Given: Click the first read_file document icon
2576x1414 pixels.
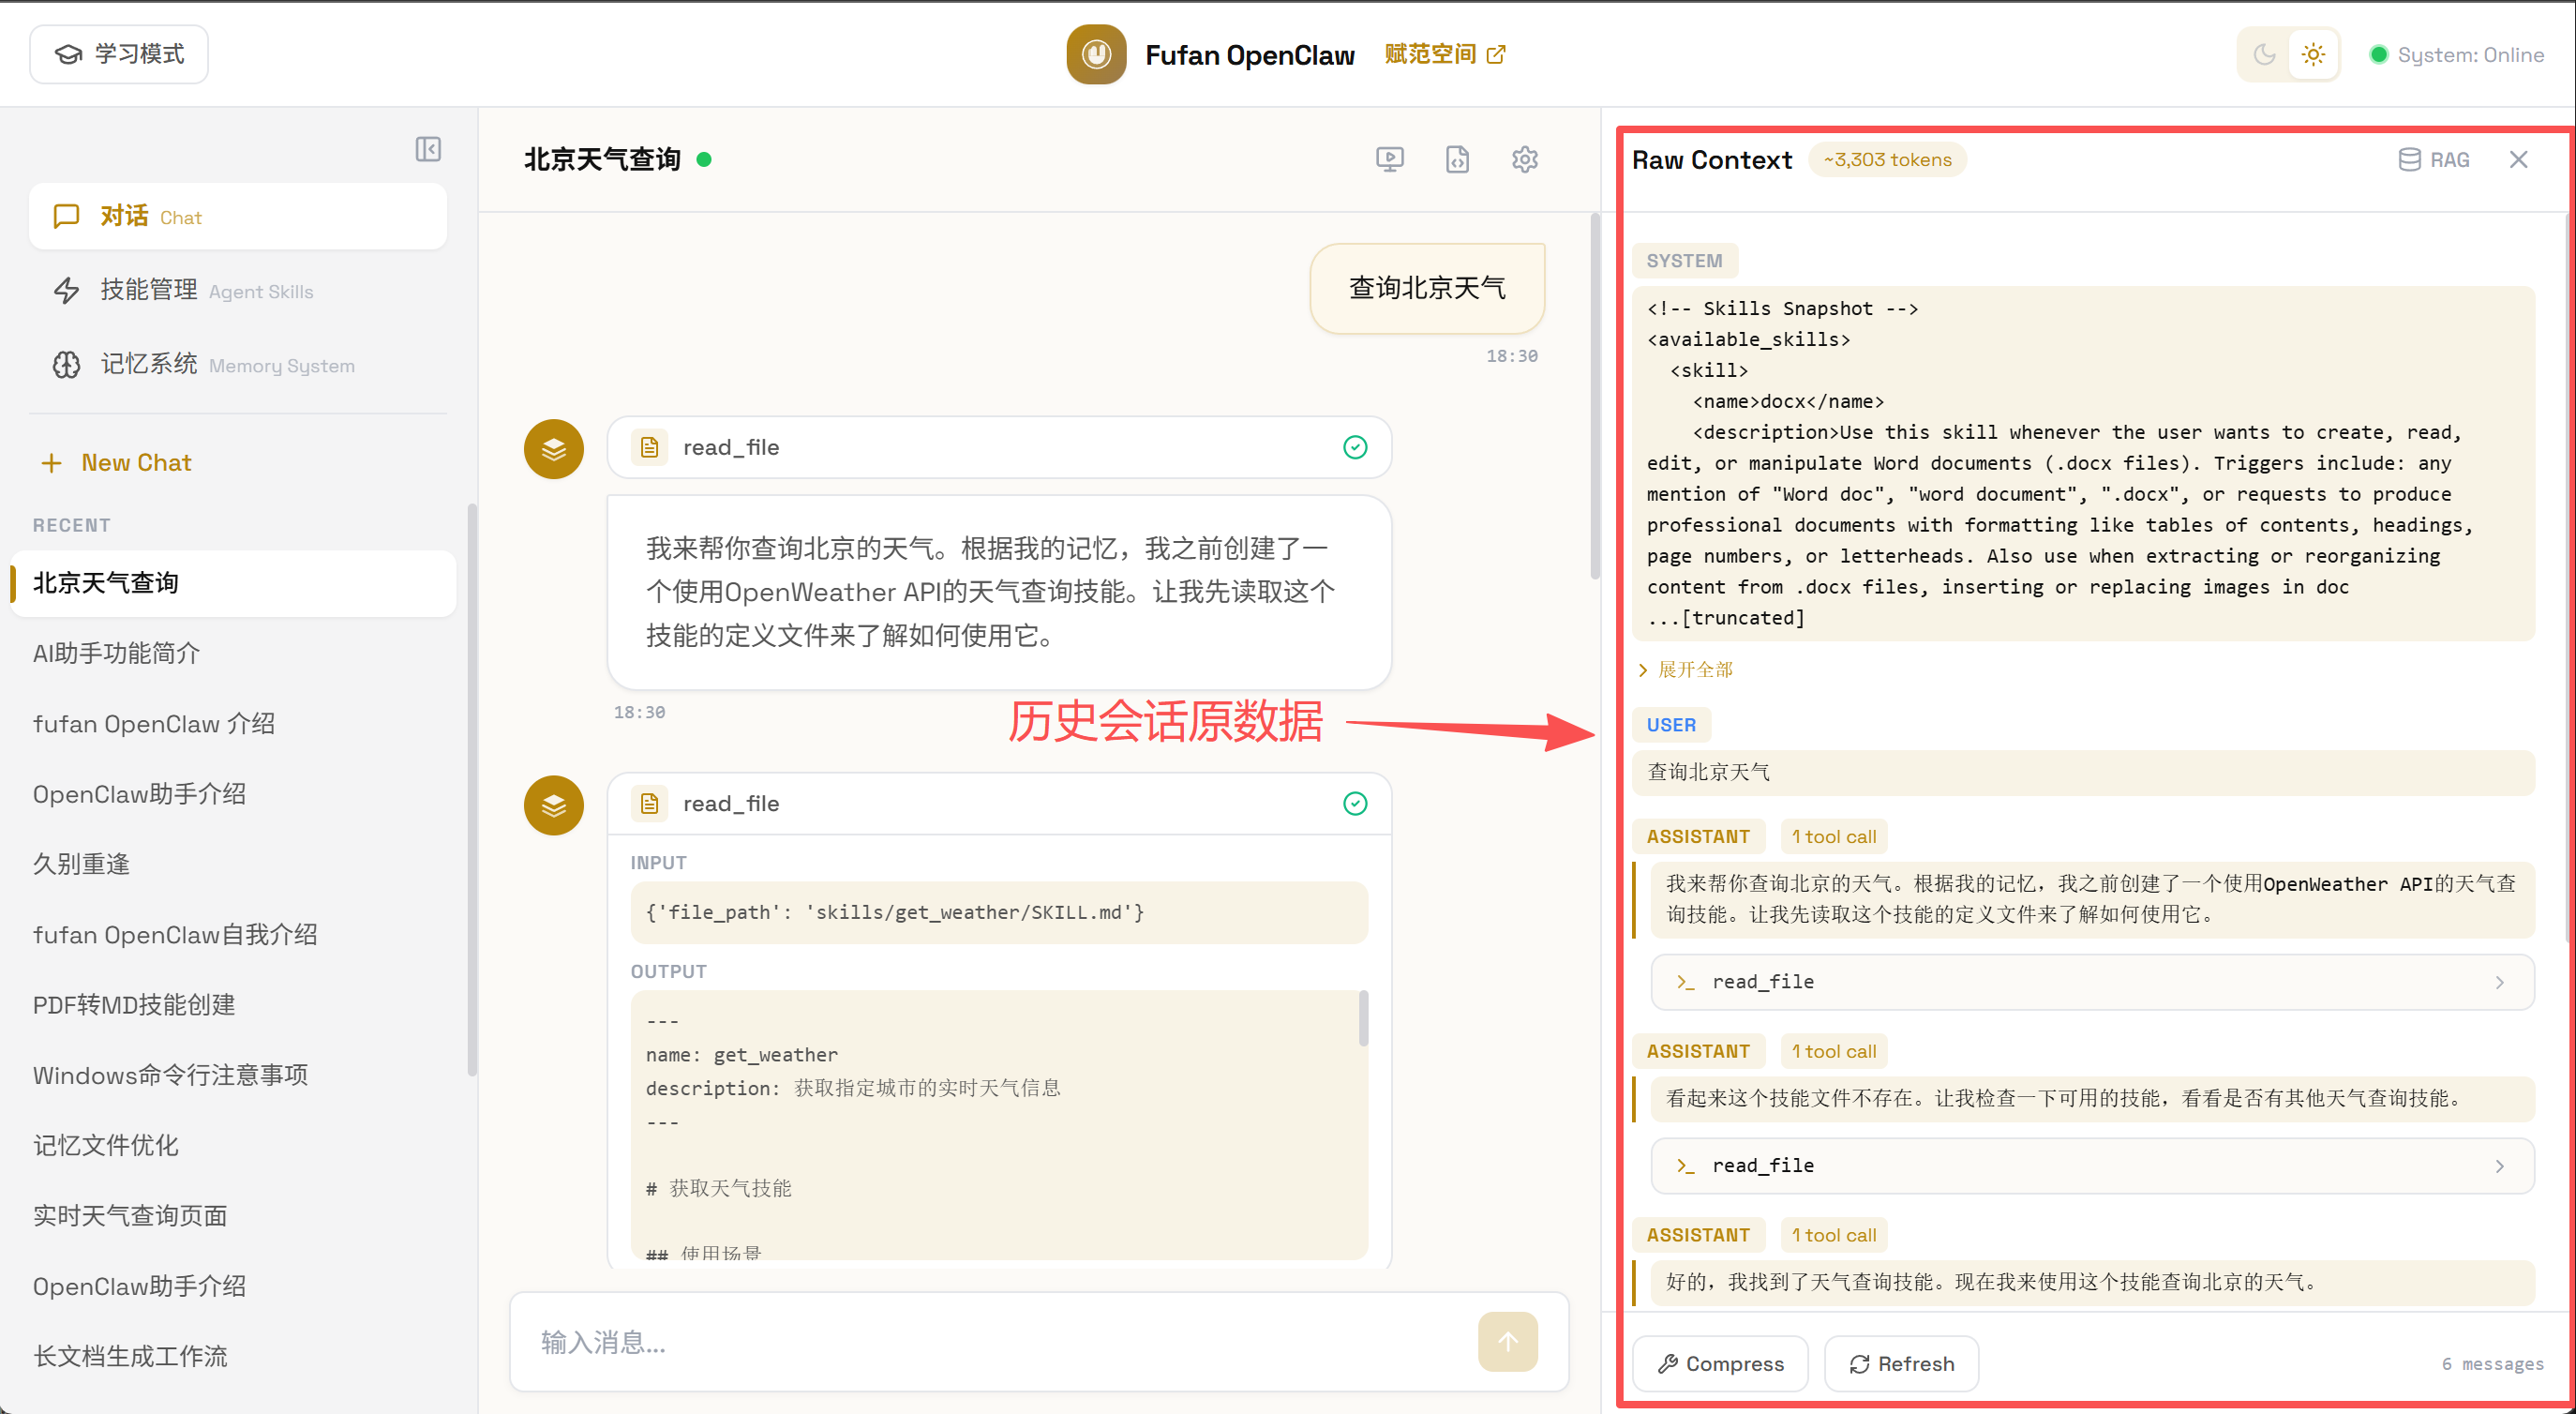Looking at the screenshot, I should (x=649, y=447).
